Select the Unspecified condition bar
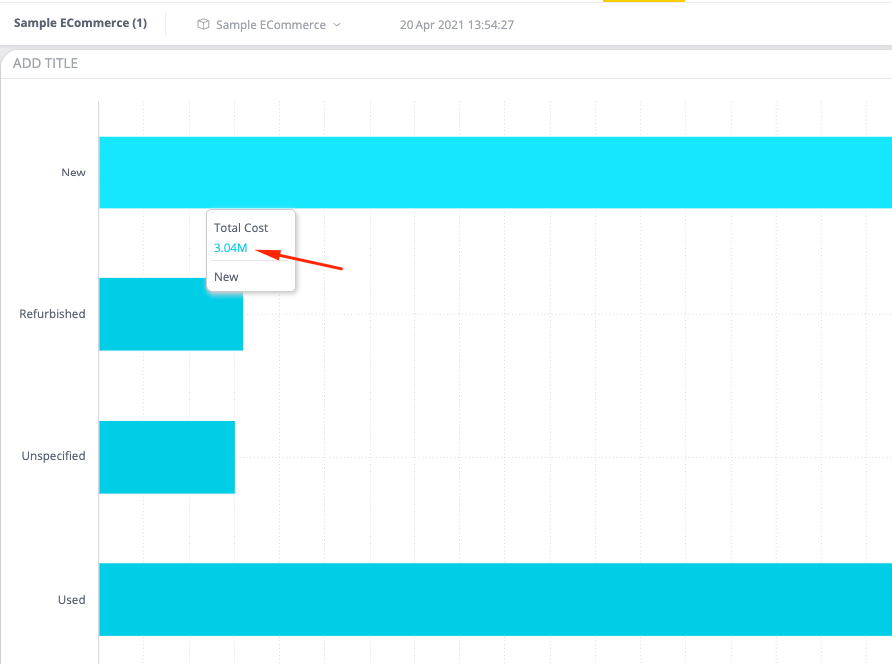 (x=166, y=457)
